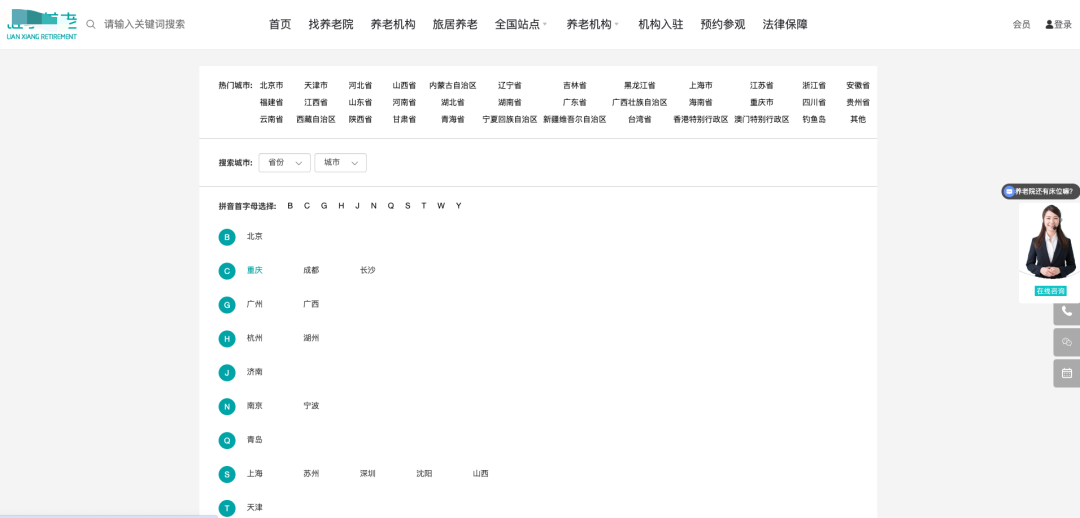
Task: Select the letter S circle badge
Action: pos(227,474)
